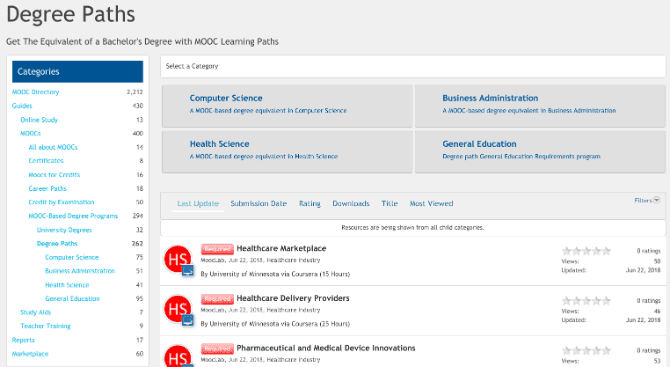
Task: Open the Healthcare Delivery Providers resource title
Action: click(x=293, y=298)
